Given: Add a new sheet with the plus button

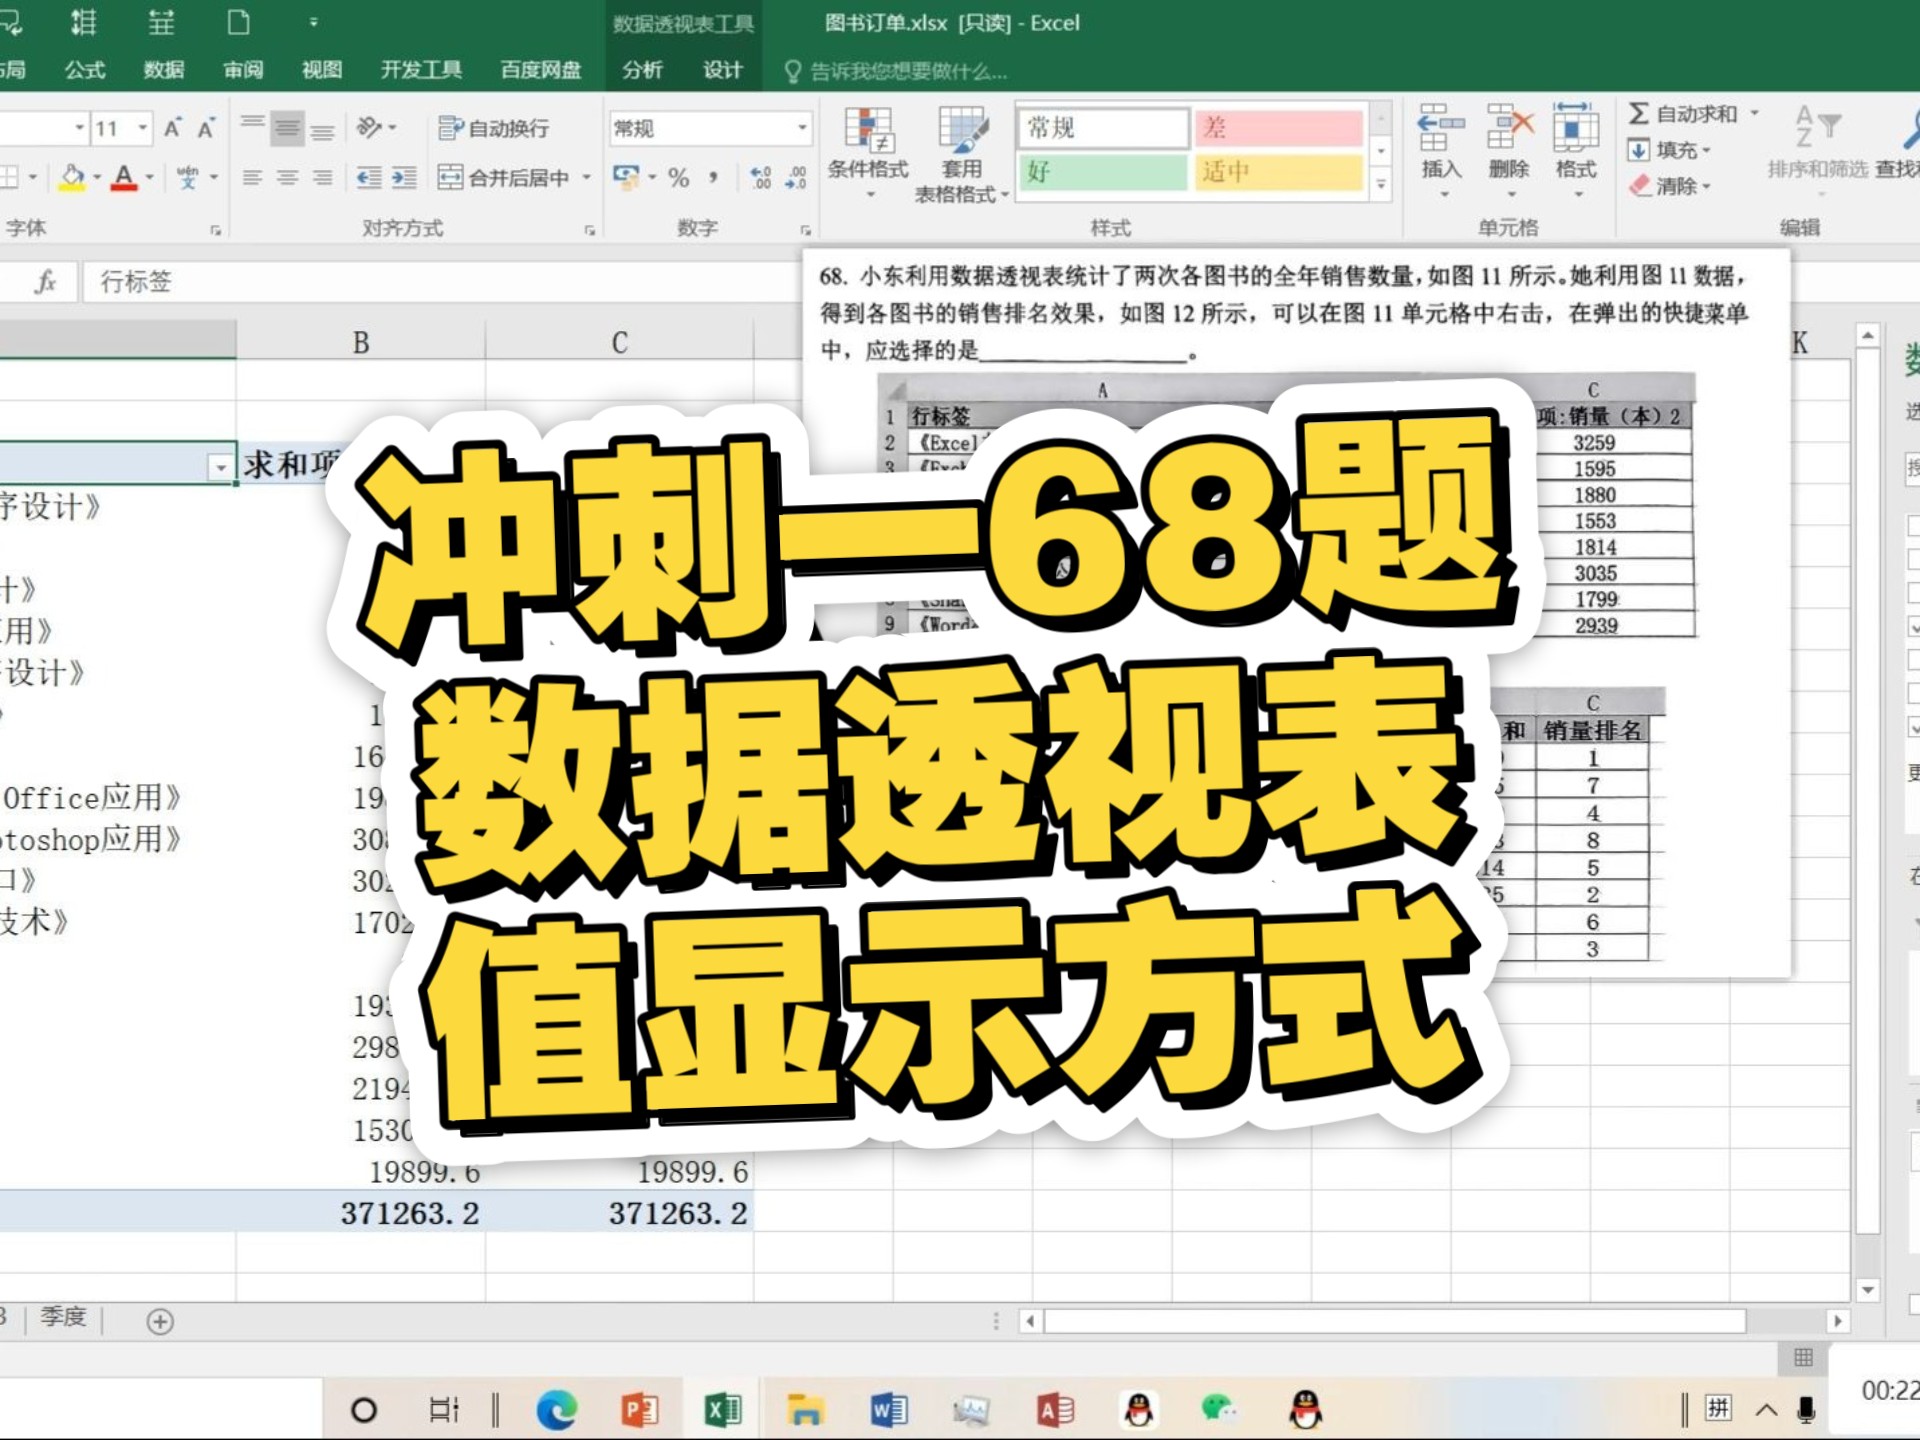Looking at the screenshot, I should pyautogui.click(x=158, y=1320).
